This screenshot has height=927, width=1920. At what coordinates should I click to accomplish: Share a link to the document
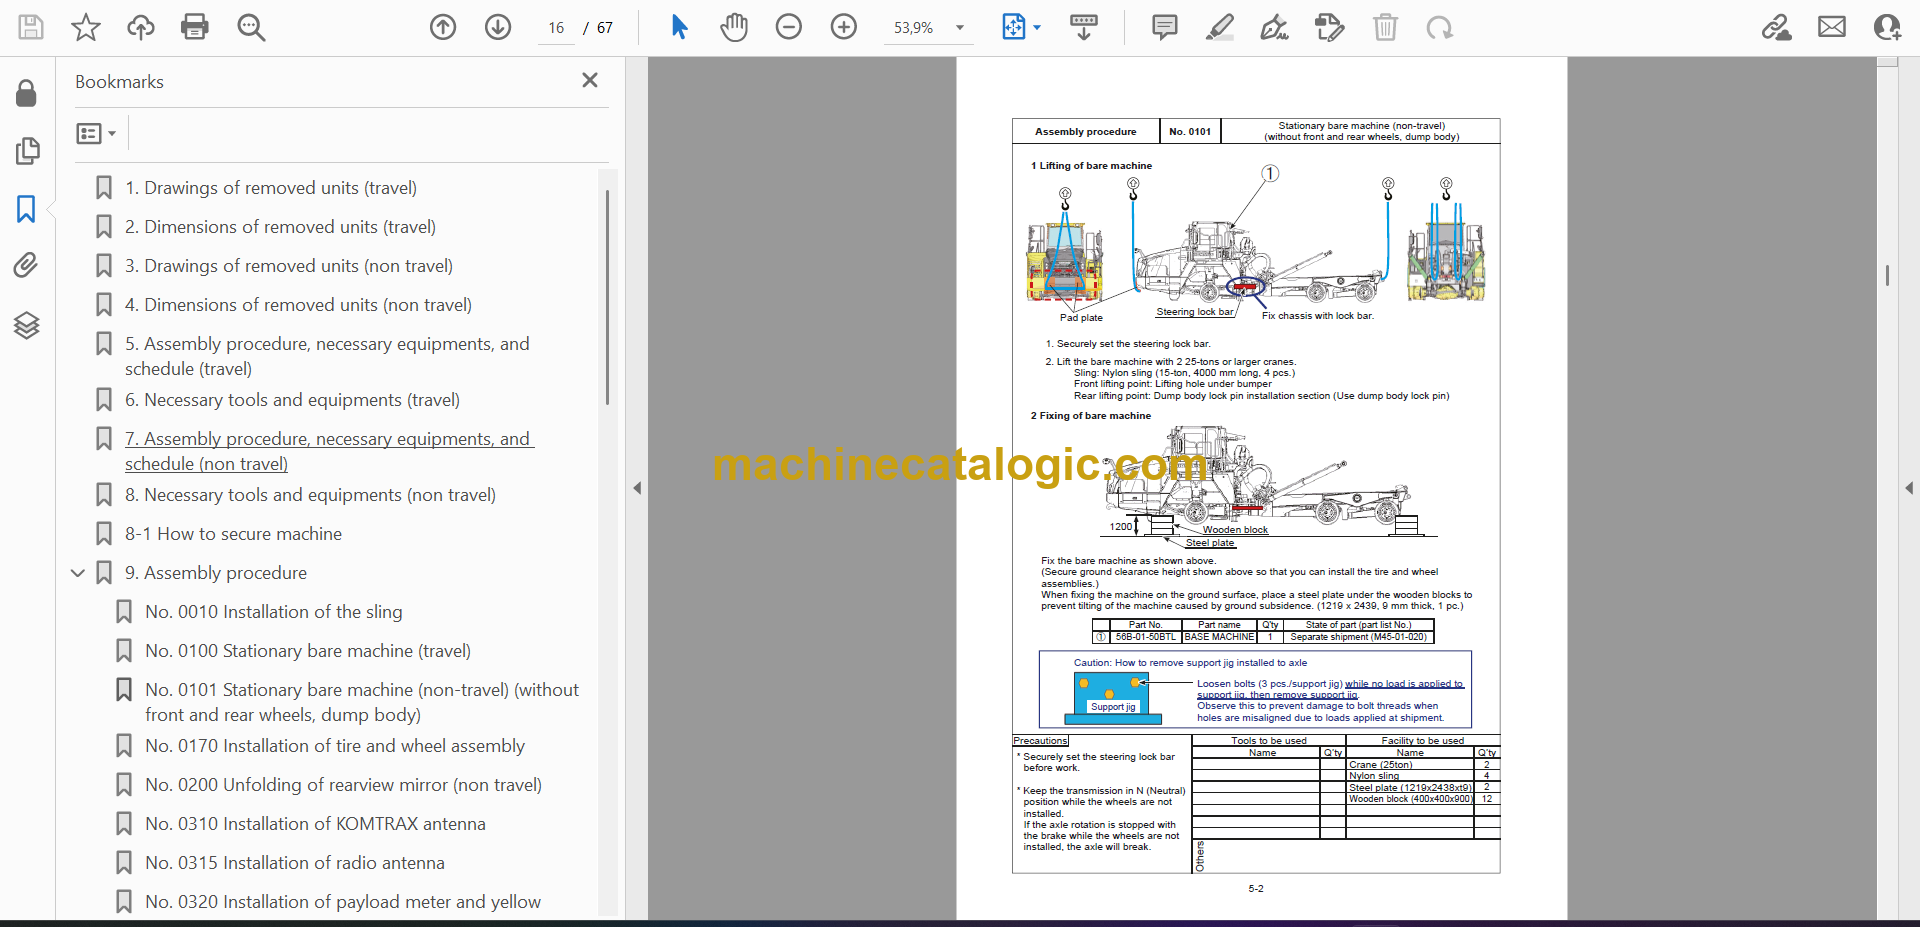click(1776, 27)
